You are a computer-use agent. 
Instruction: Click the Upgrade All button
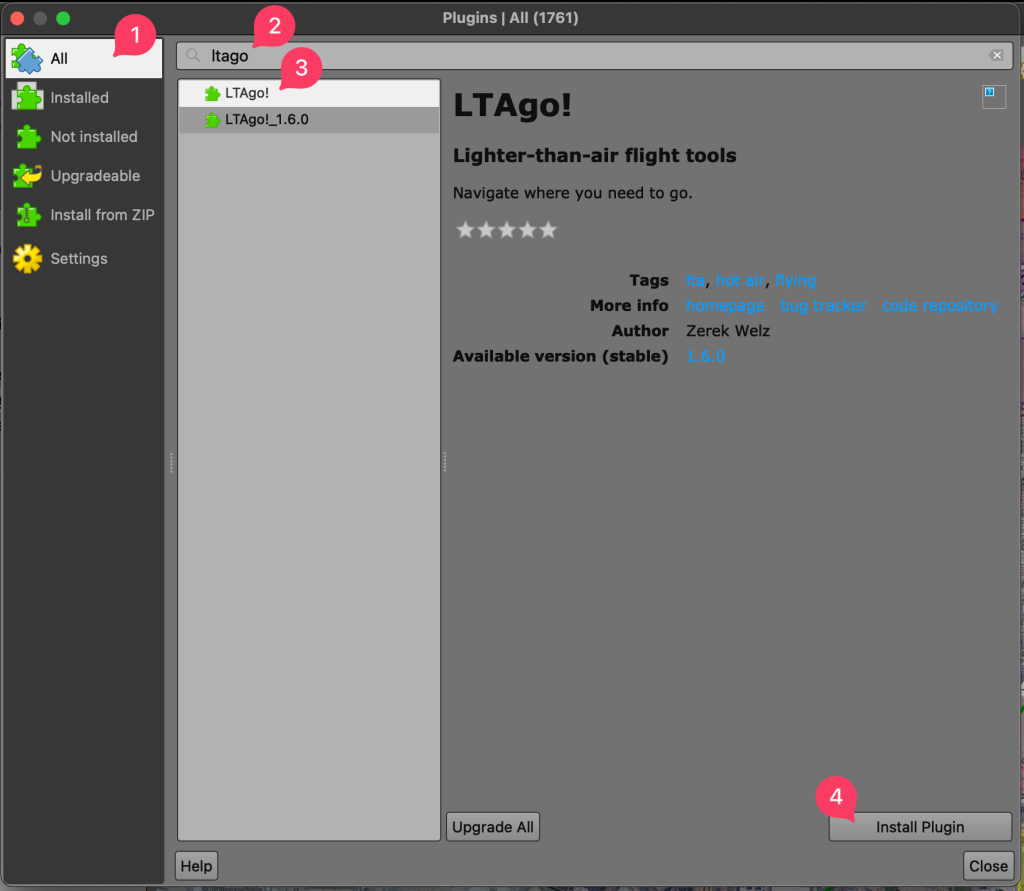pos(492,827)
